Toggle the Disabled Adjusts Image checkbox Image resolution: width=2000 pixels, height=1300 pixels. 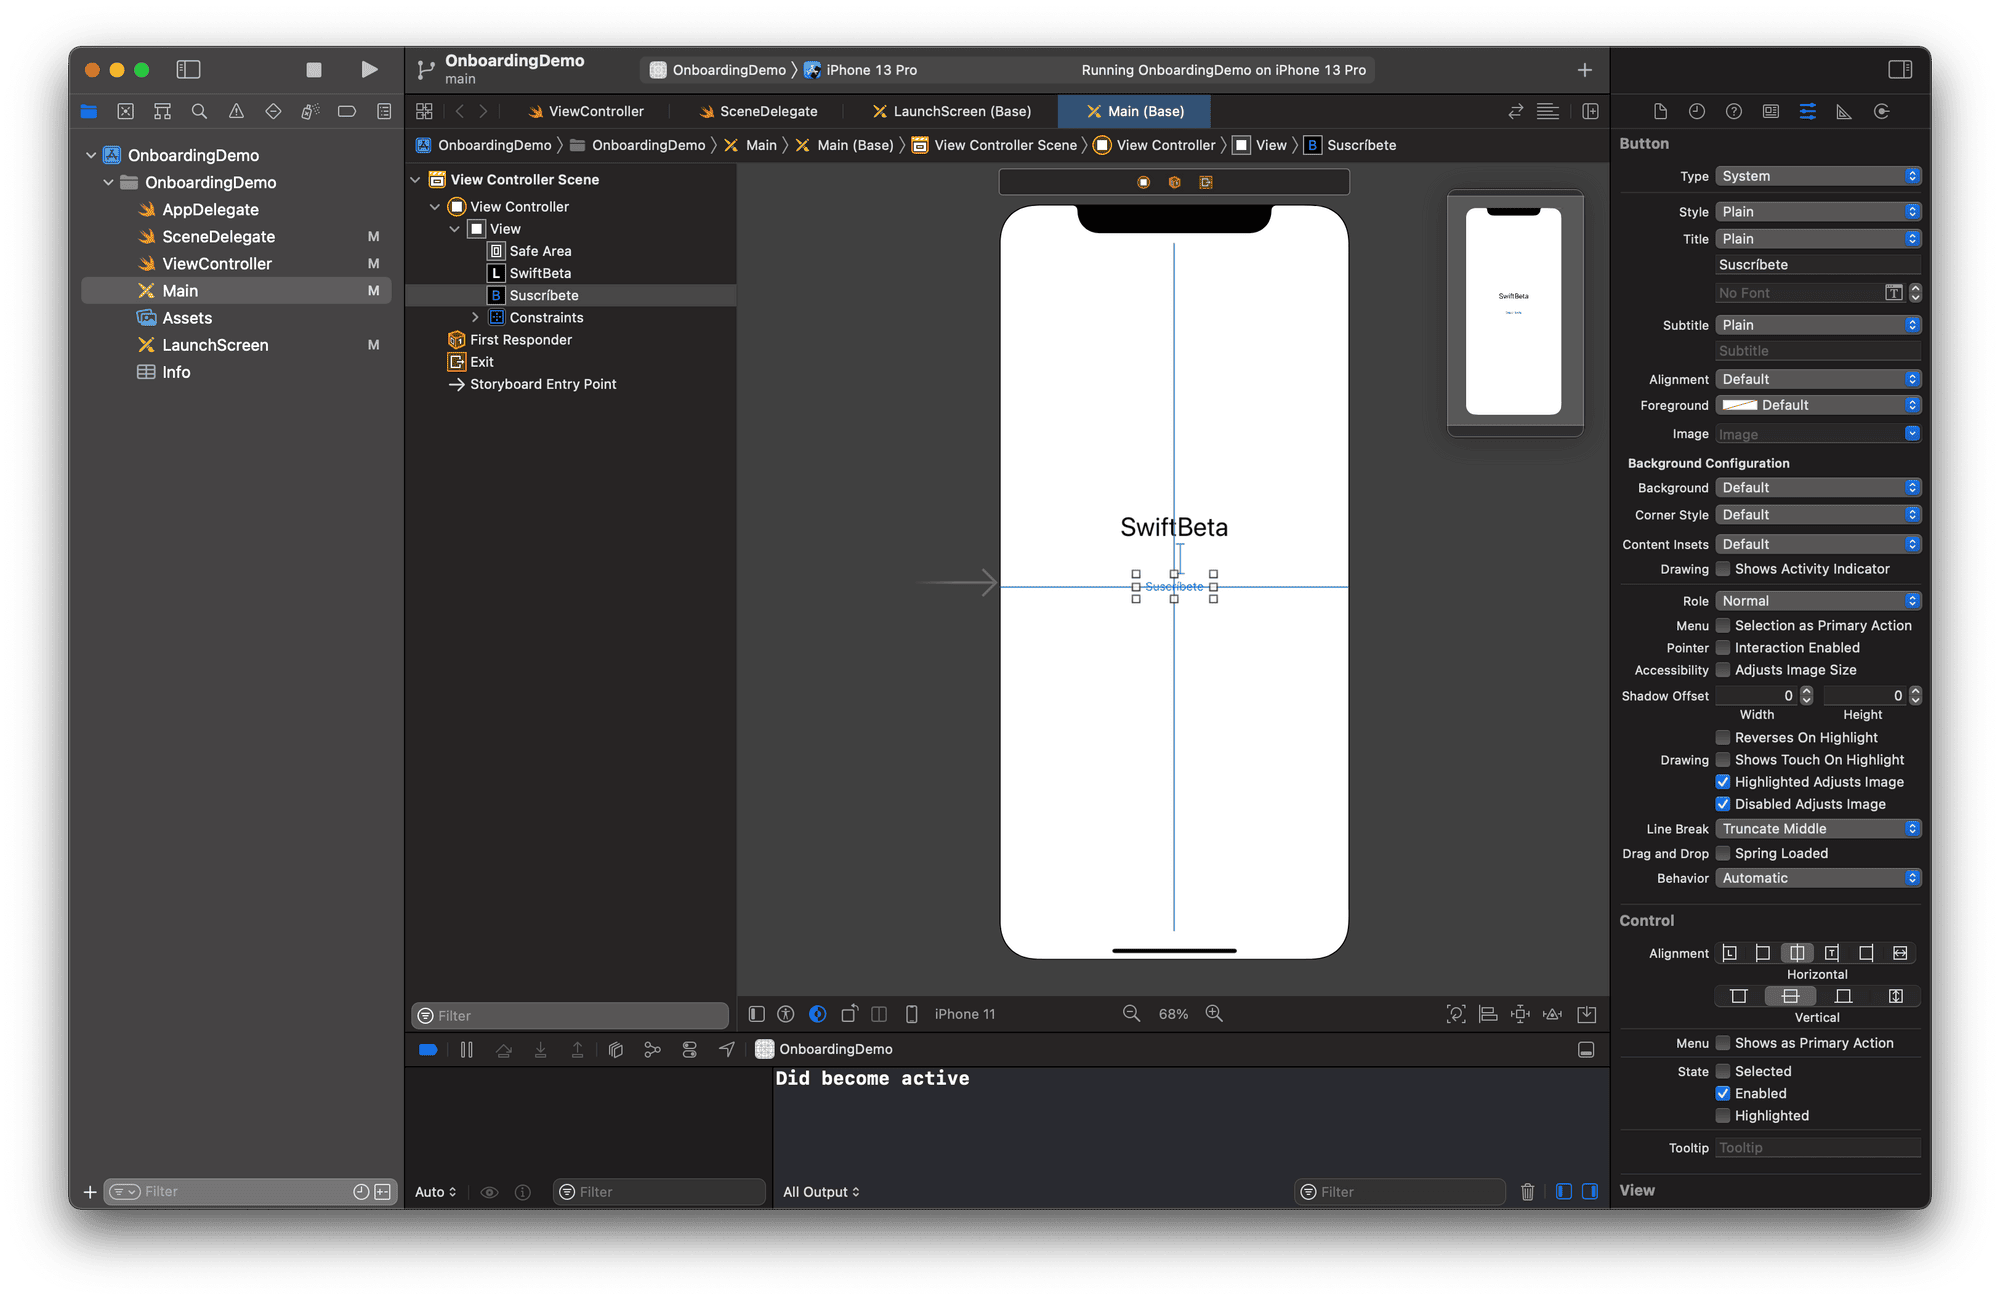tap(1724, 803)
